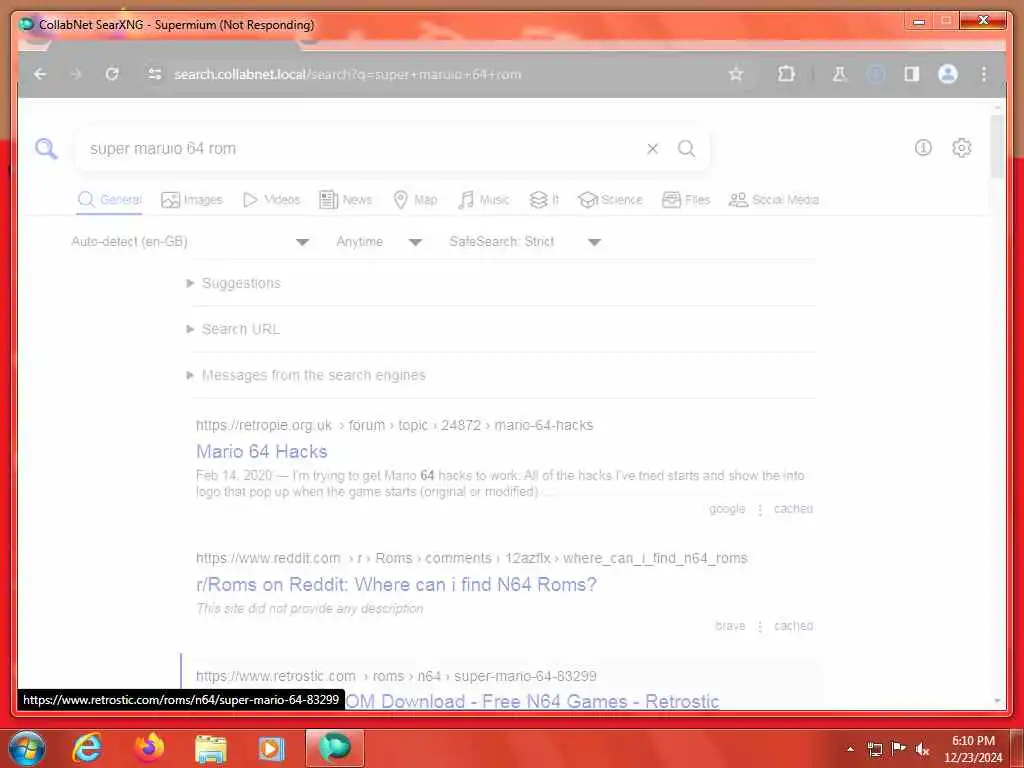Switch to the Files tab
Viewport: 1024px width, 768px height.
click(686, 200)
